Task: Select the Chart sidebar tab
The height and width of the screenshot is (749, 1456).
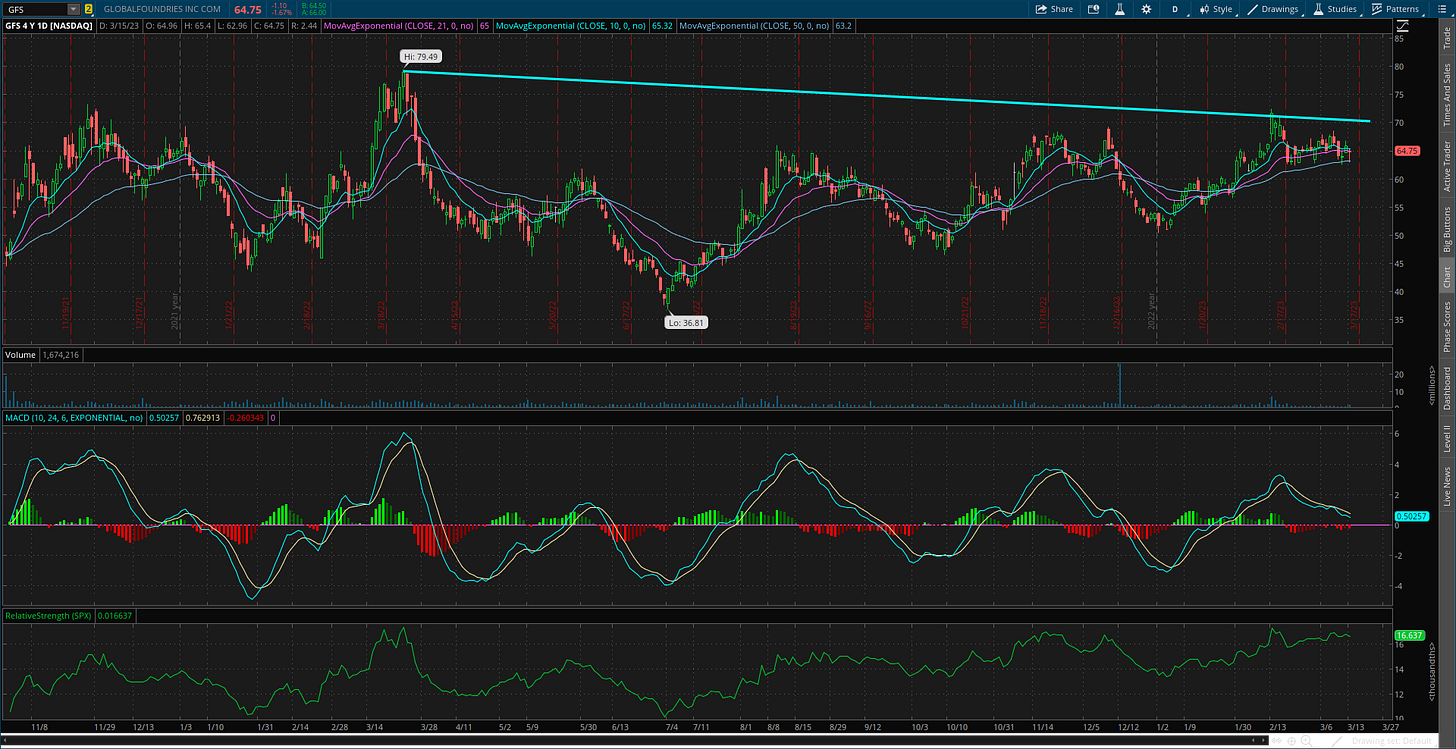Action: (x=1446, y=276)
